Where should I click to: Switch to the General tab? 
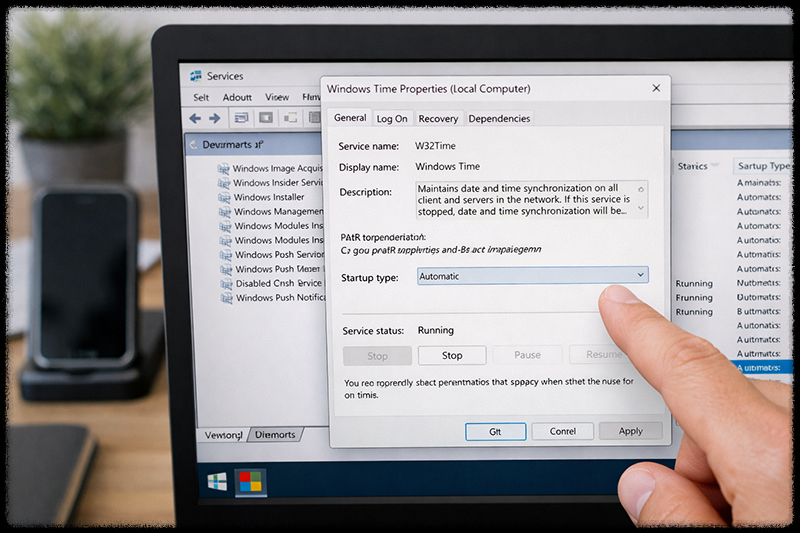coord(350,118)
